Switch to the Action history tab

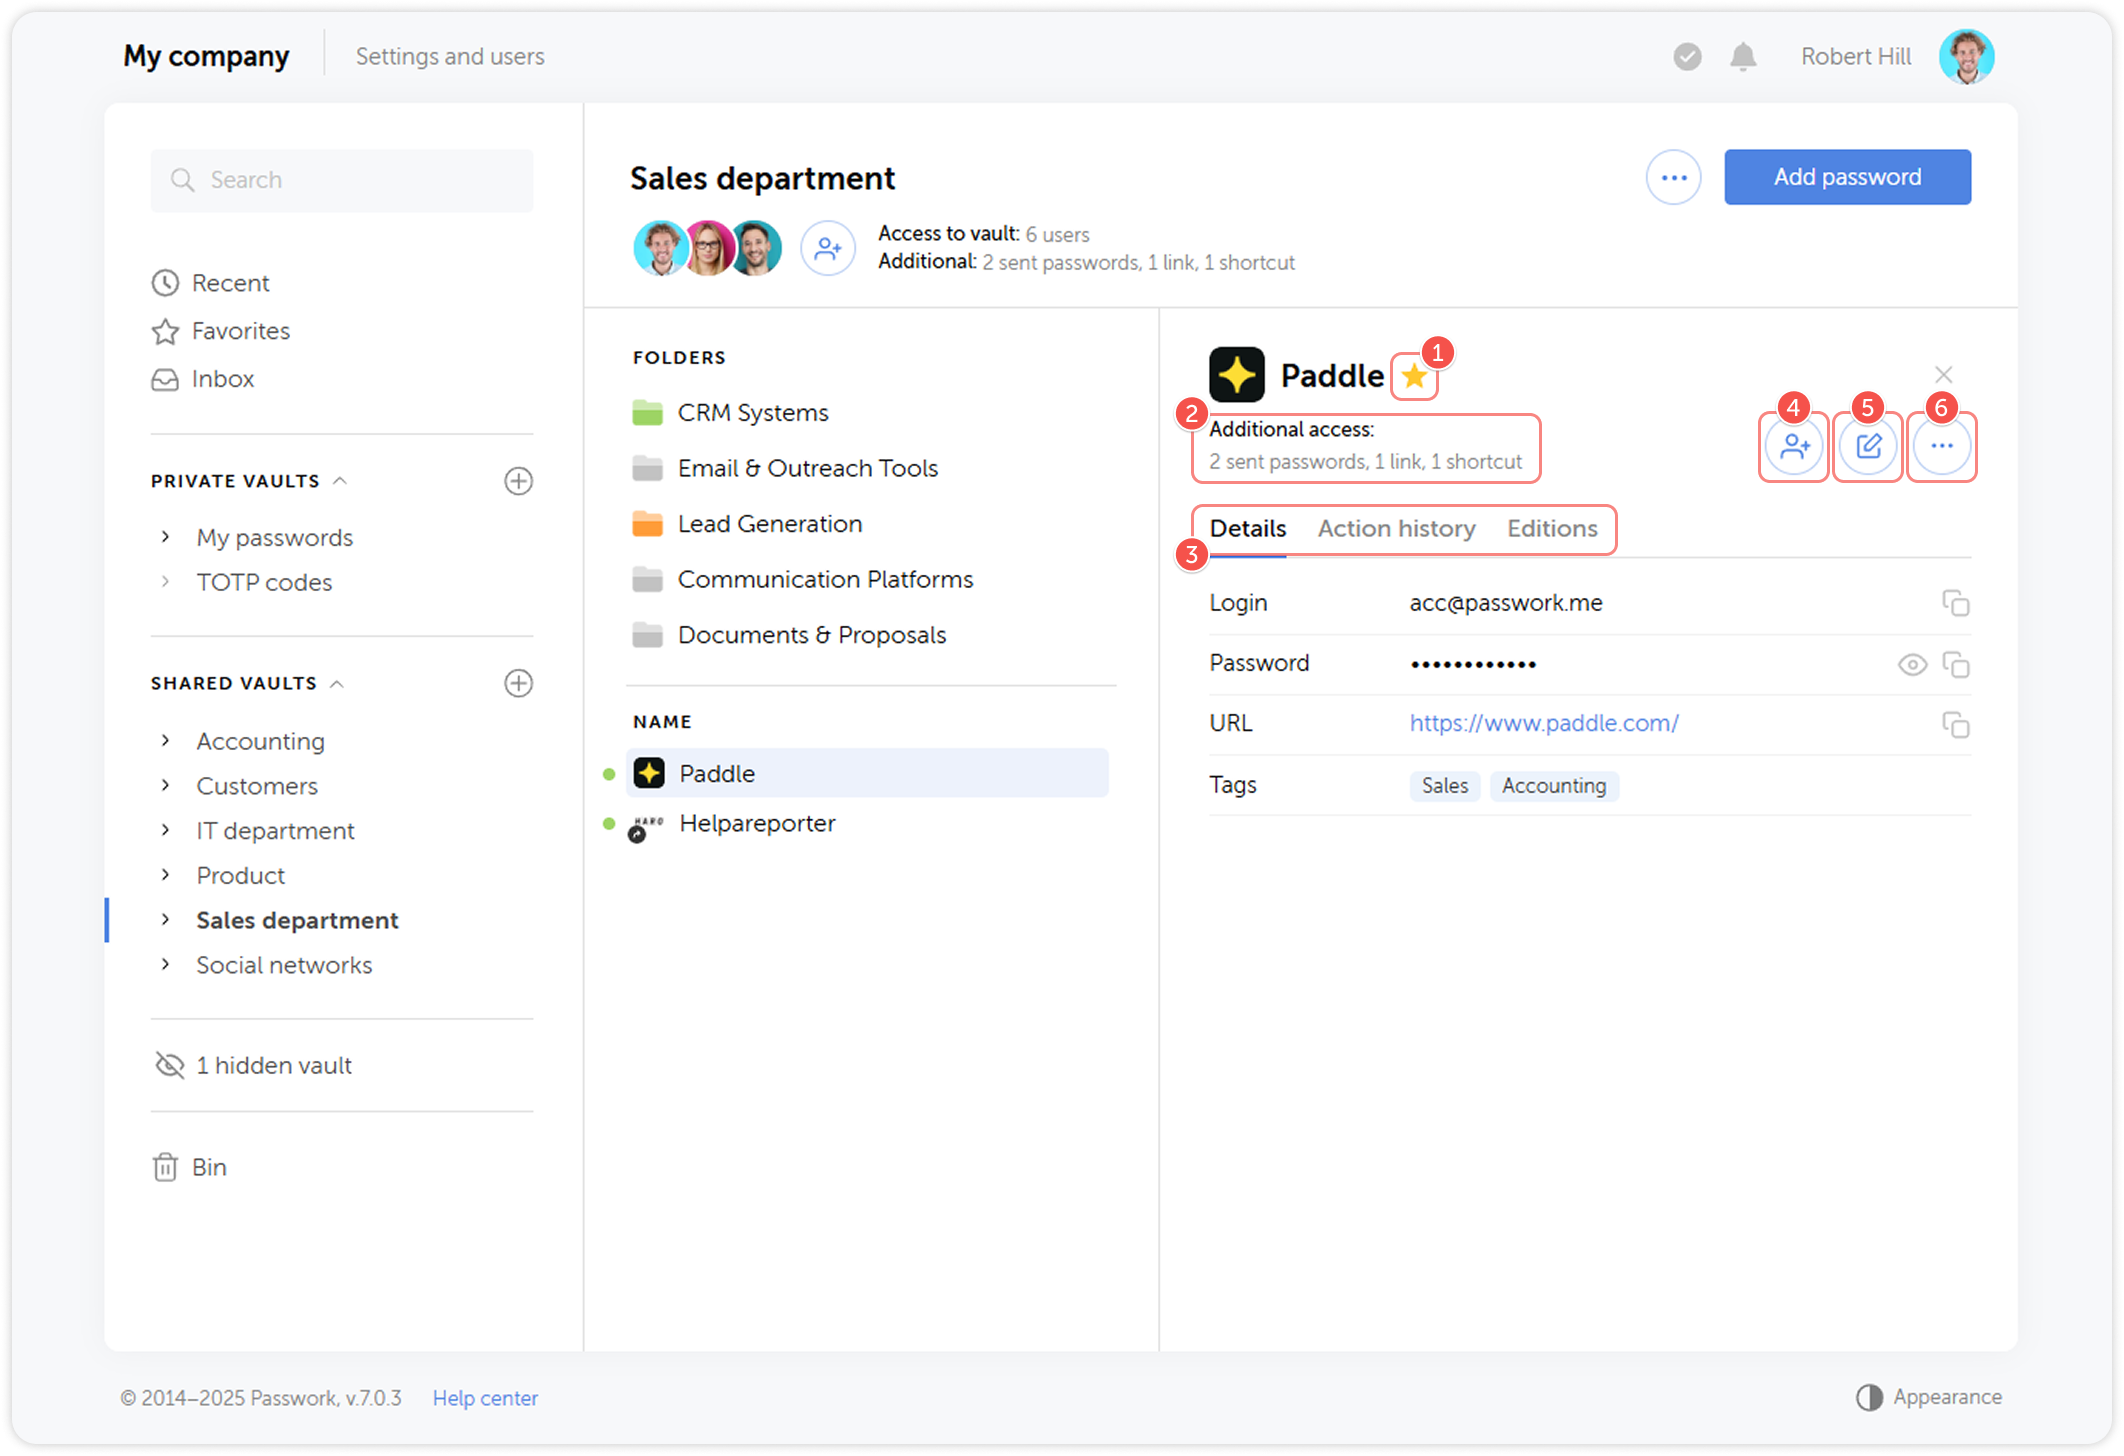tap(1396, 528)
